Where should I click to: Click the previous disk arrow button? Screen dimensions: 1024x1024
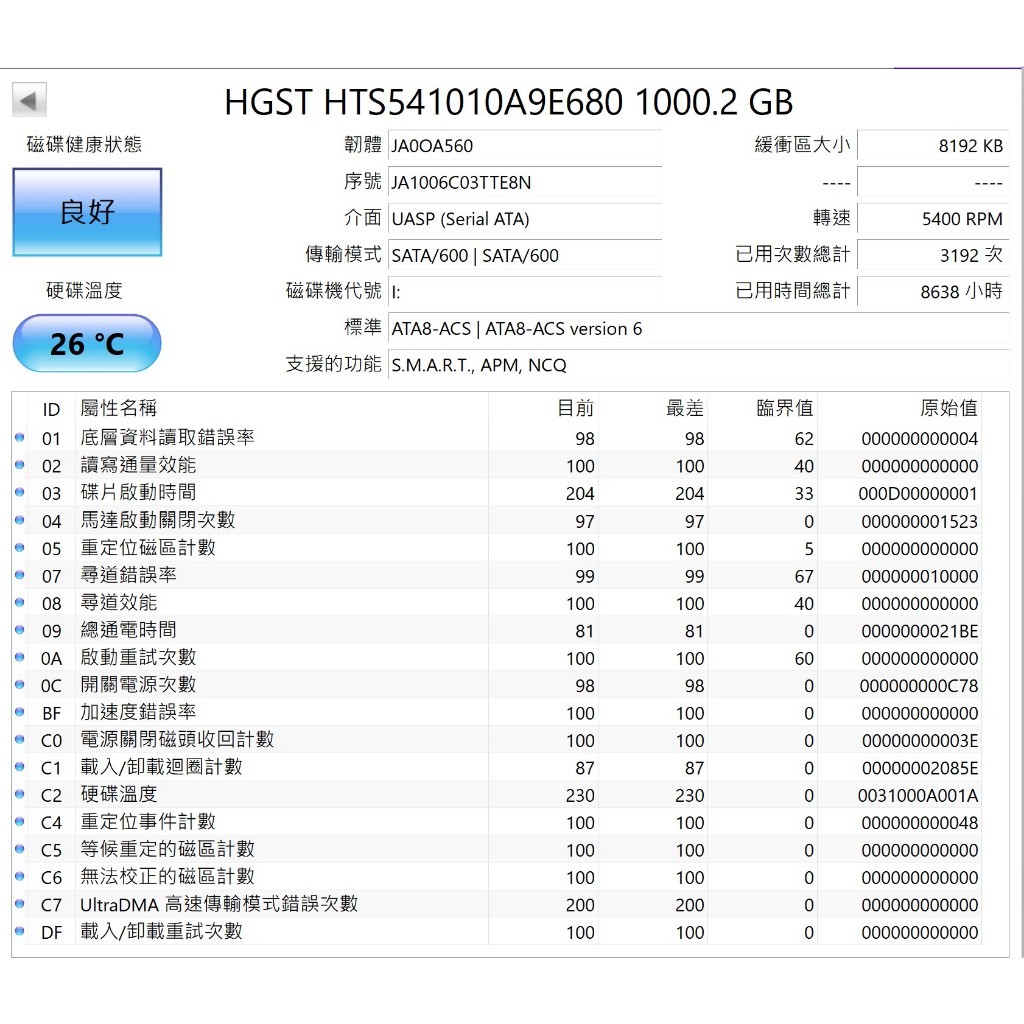29,100
